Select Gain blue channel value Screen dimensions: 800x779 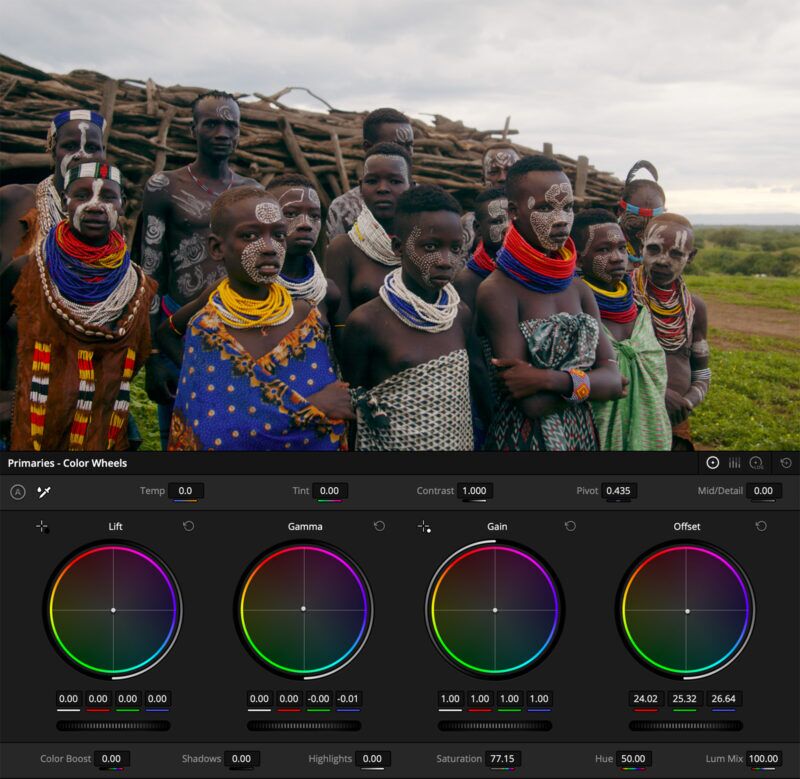pos(539,699)
